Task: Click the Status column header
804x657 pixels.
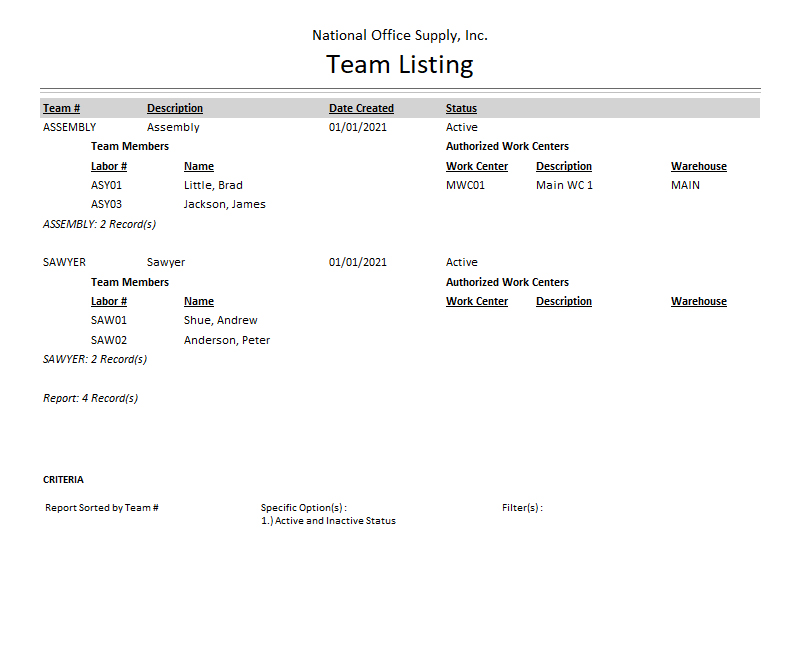Action: [461, 108]
